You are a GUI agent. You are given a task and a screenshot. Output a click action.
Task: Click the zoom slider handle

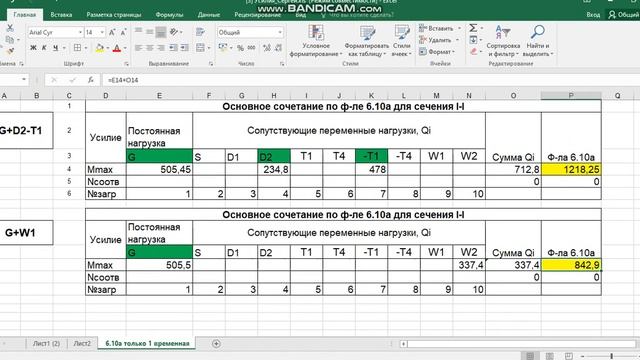point(611,356)
